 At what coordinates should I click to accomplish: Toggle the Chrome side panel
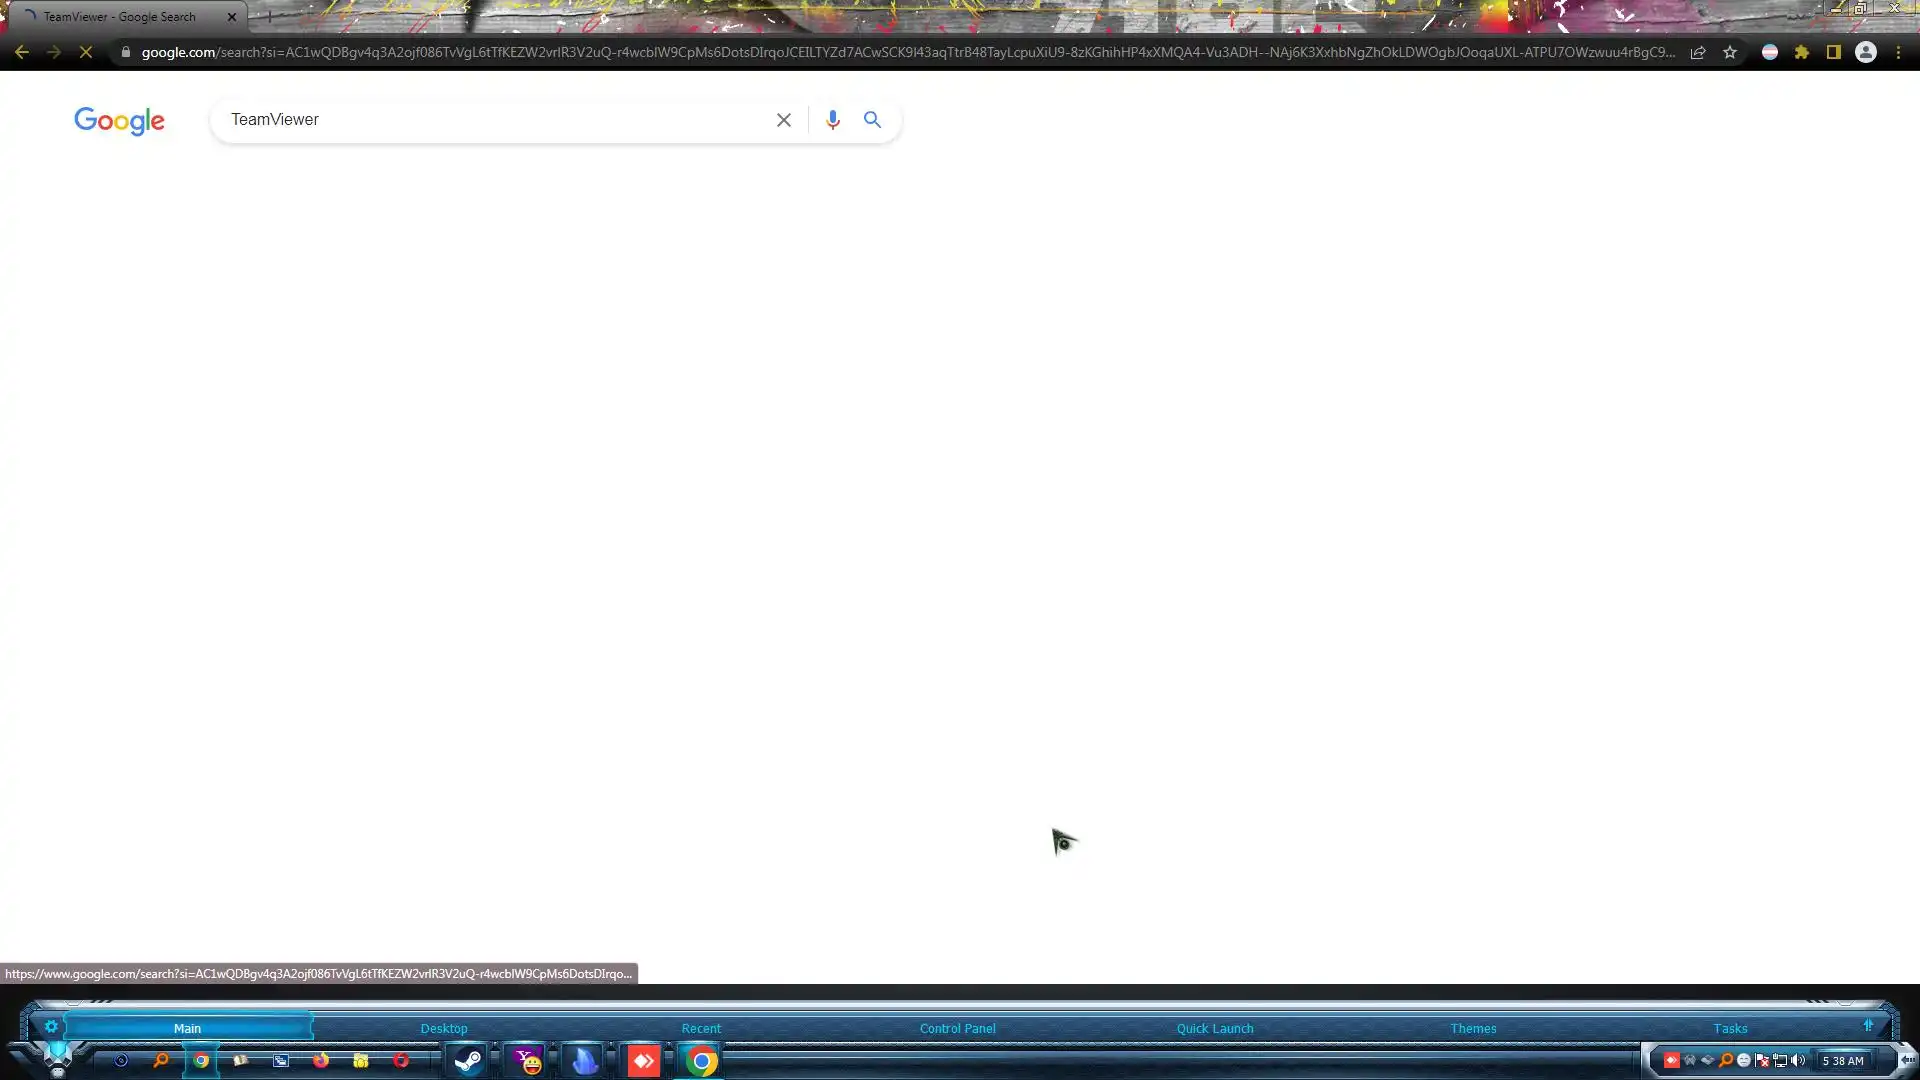(x=1834, y=52)
